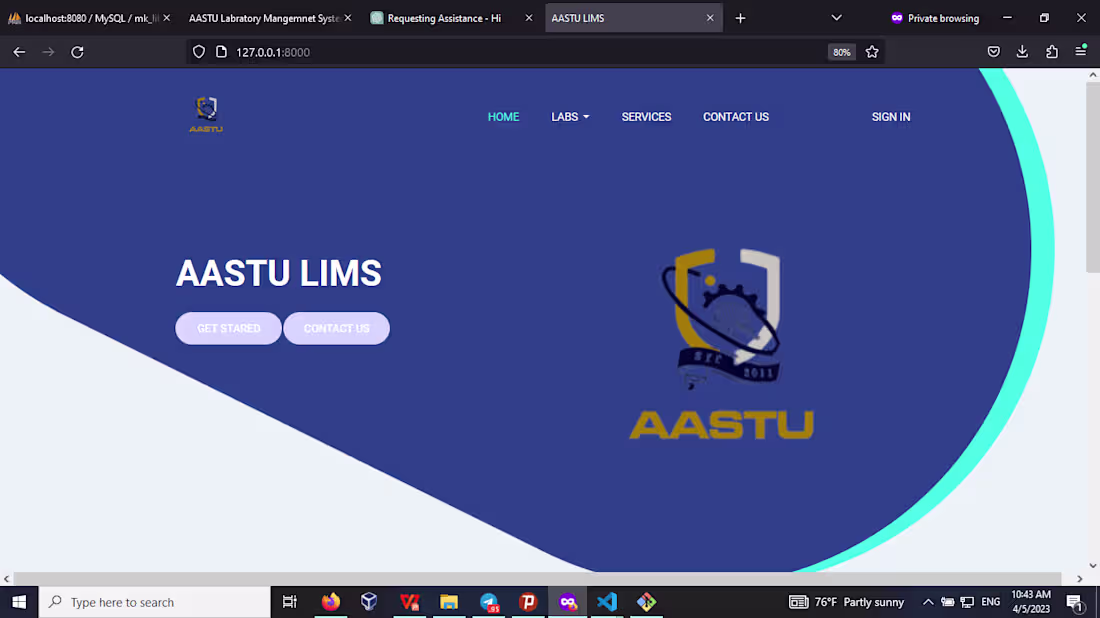Viewport: 1100px width, 618px height.
Task: Open the Pocket save icon
Action: tap(993, 52)
